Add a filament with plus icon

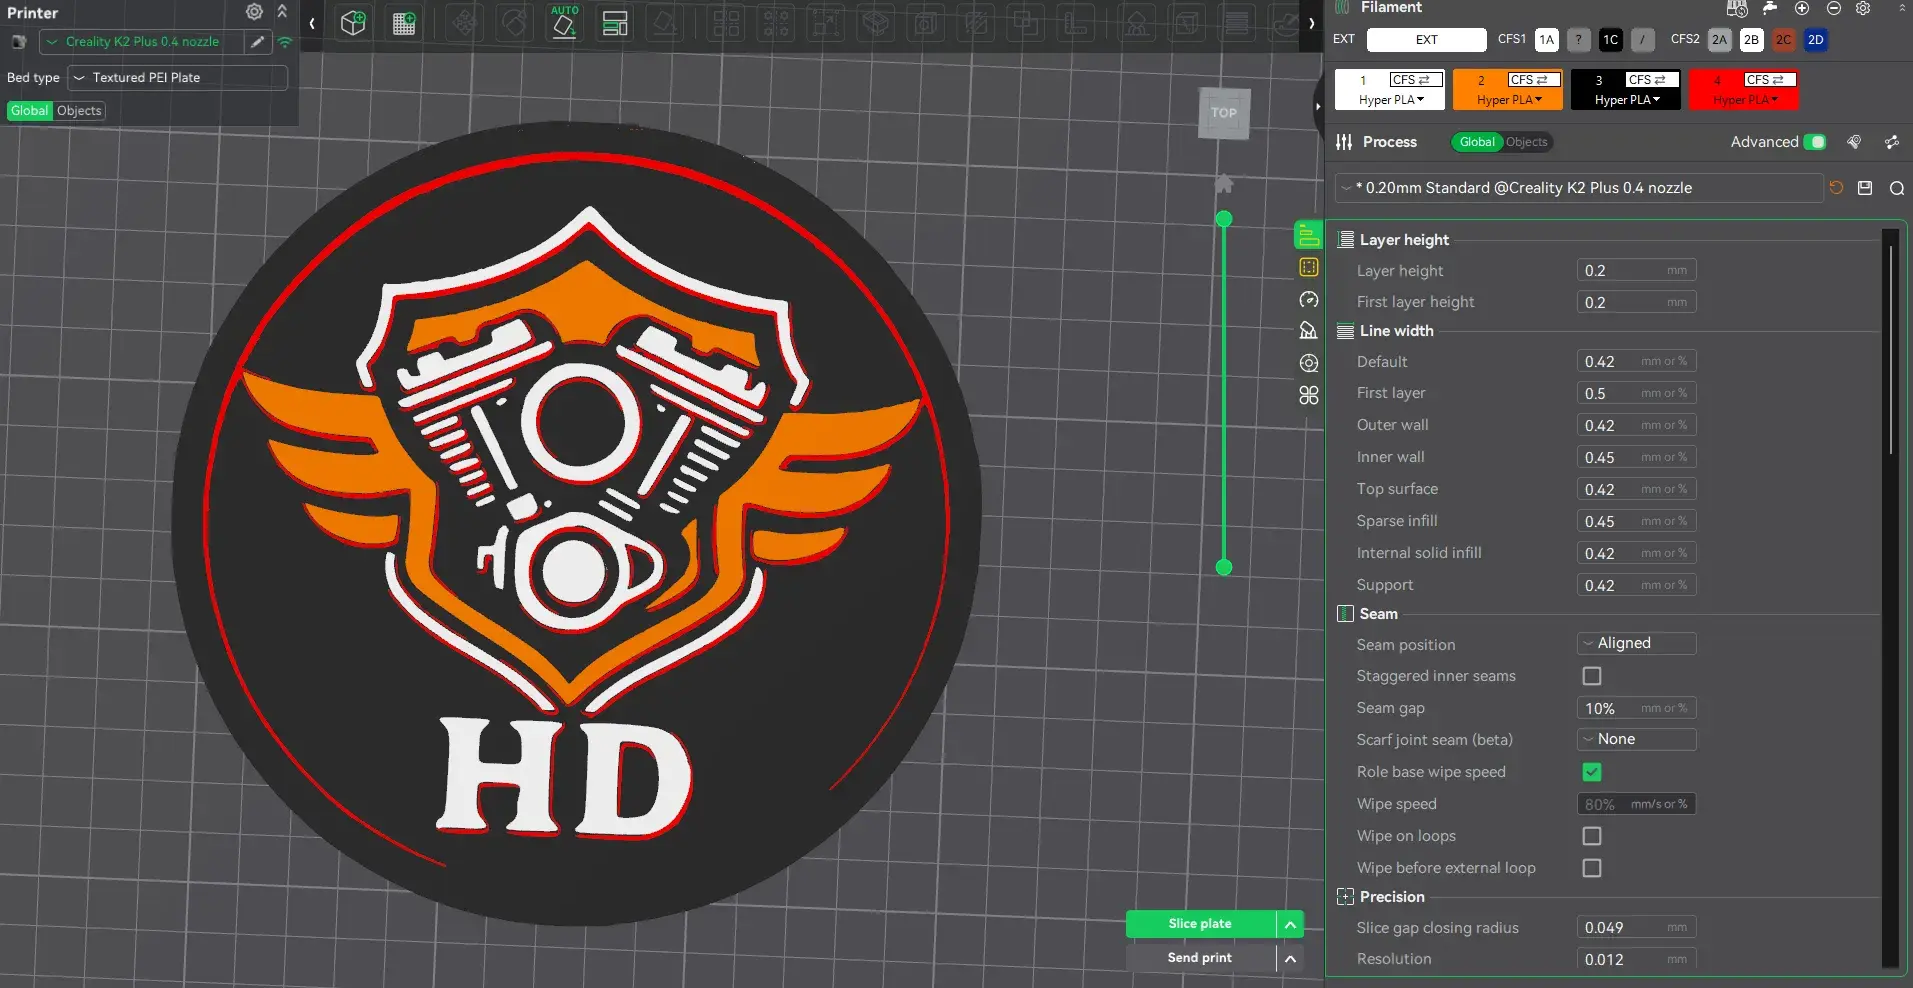click(1802, 8)
